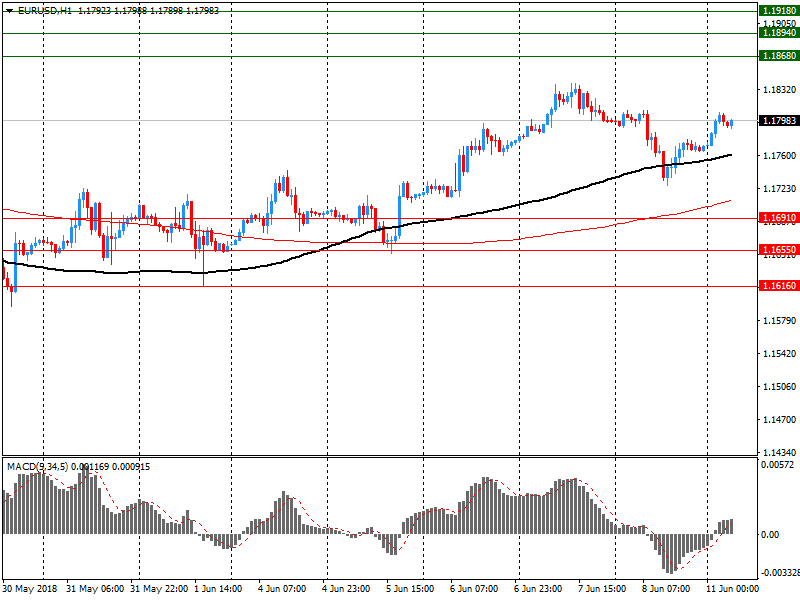Select the 1.16550 red price level label
The width and height of the screenshot is (800, 600).
[779, 250]
